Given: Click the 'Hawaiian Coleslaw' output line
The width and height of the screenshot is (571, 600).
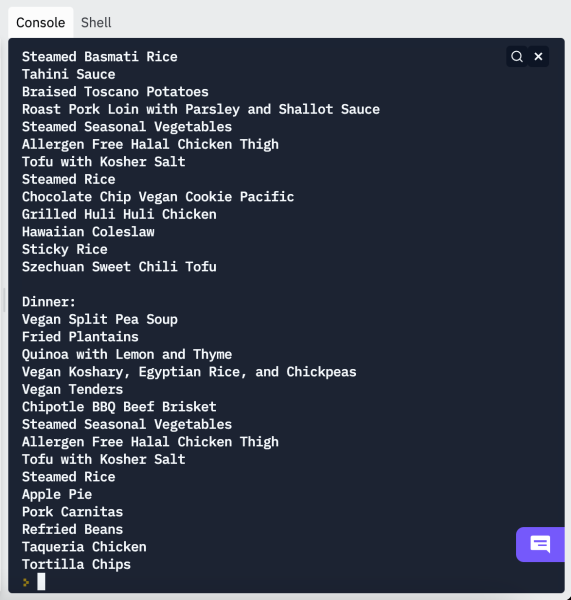Looking at the screenshot, I should [x=88, y=232].
